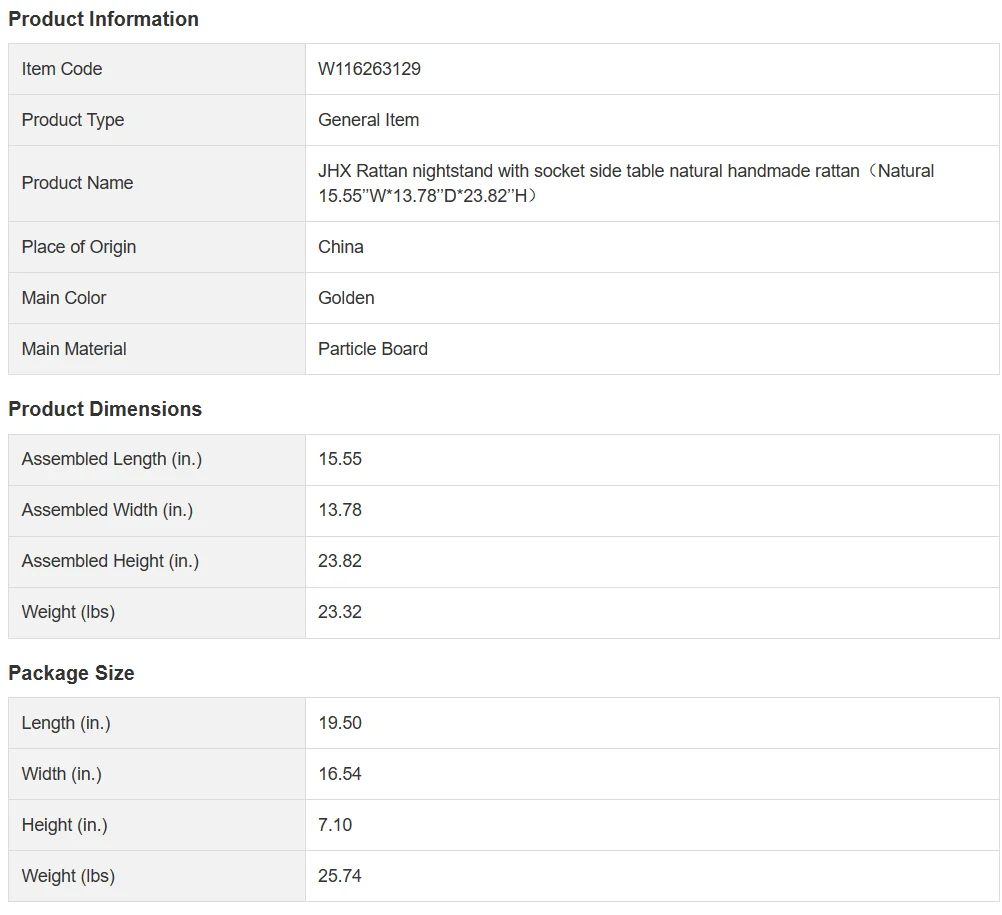Click the Product Information heading
The image size is (1002, 915).
103,19
